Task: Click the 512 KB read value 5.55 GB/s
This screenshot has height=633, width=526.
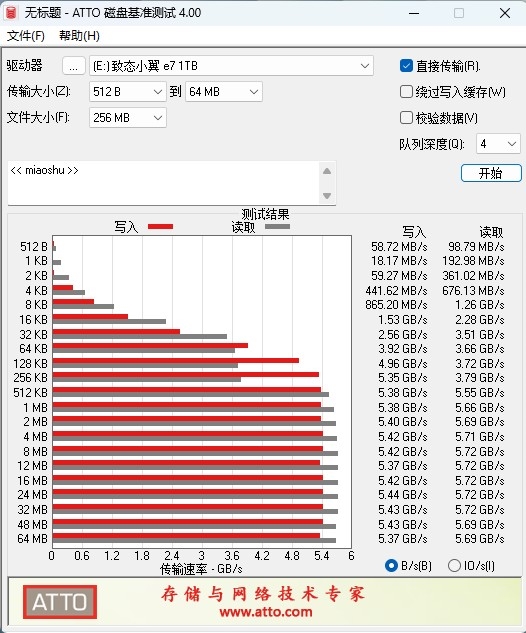Action: pyautogui.click(x=480, y=393)
